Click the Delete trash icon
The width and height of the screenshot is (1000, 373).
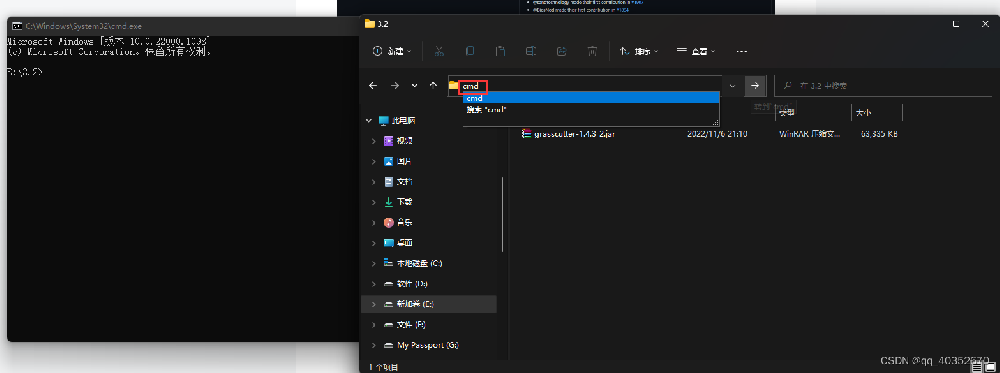(x=592, y=51)
